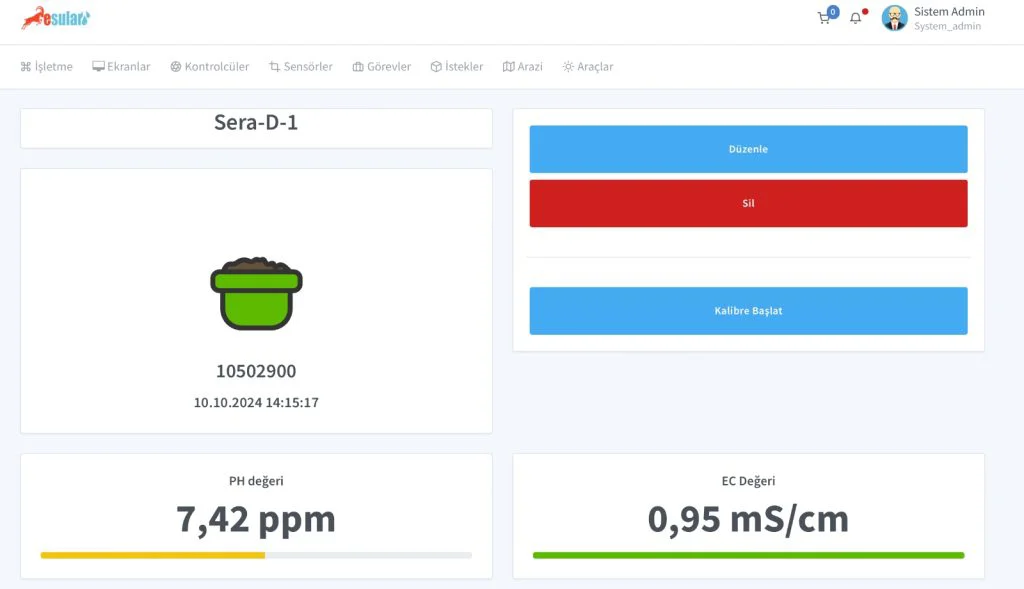1024x589 pixels.
Task: Open the notifications bell icon
Action: 855,18
